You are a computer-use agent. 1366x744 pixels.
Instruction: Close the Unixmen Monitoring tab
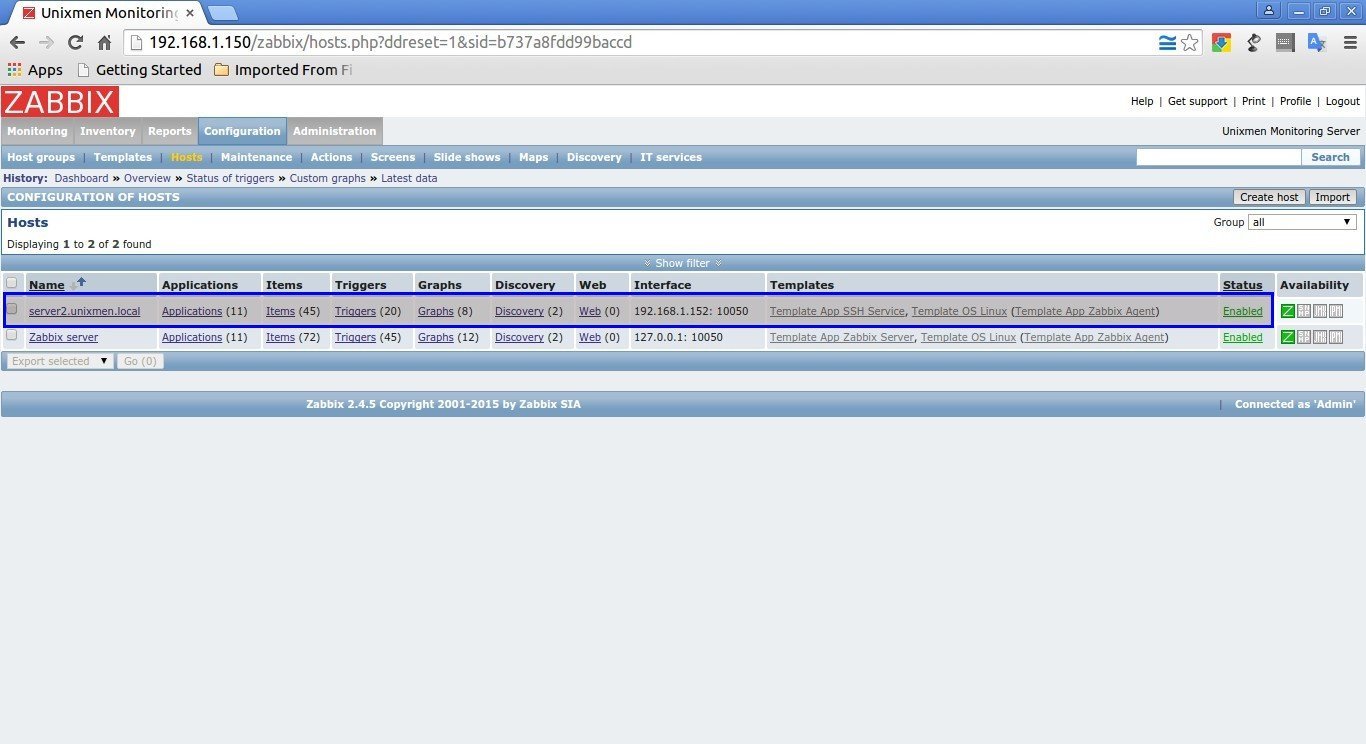click(x=190, y=13)
